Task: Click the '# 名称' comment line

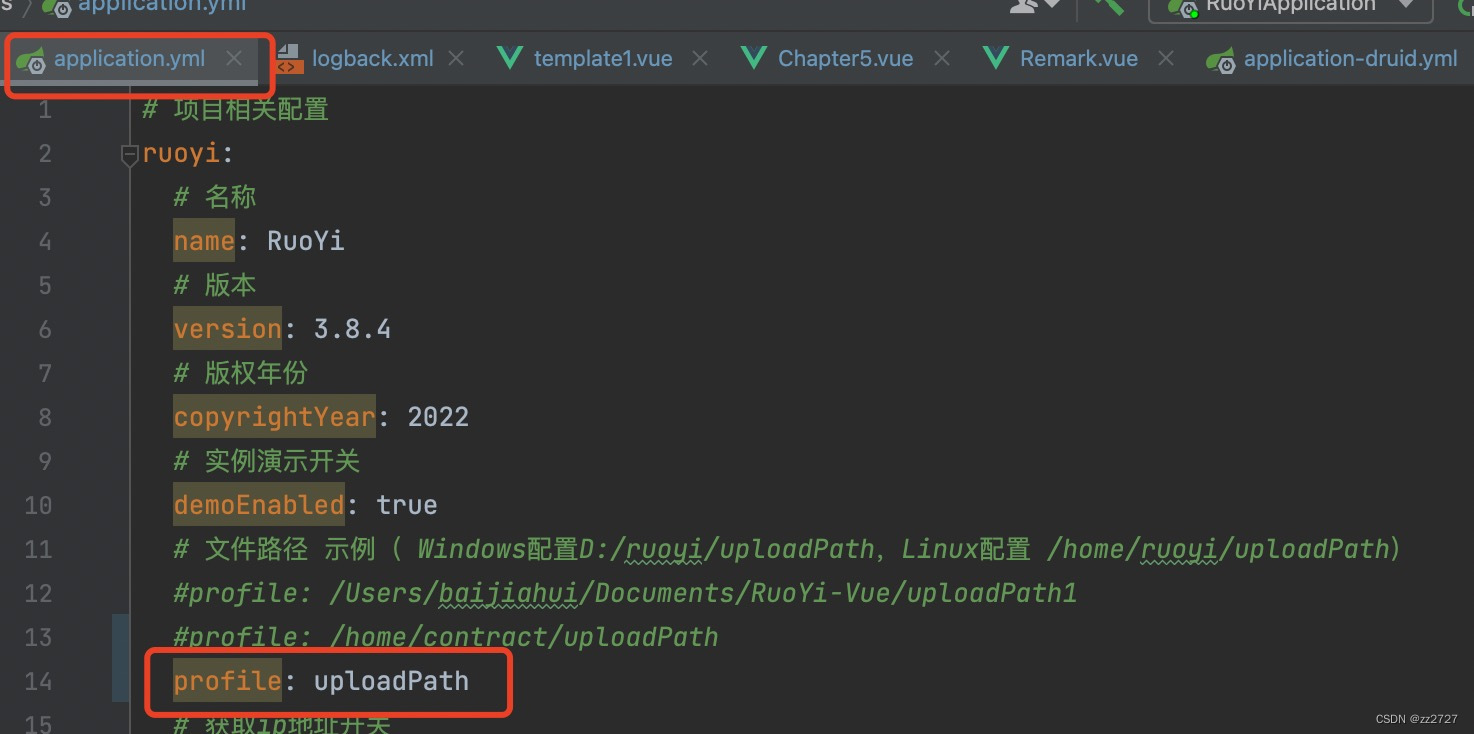Action: [215, 197]
